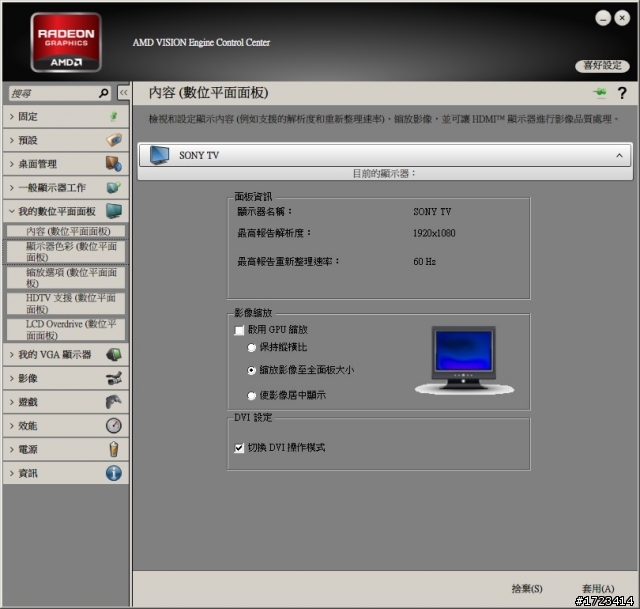Image resolution: width=640 pixels, height=609 pixels.
Task: Click the 喜好設定 preferences button
Action: pos(602,66)
